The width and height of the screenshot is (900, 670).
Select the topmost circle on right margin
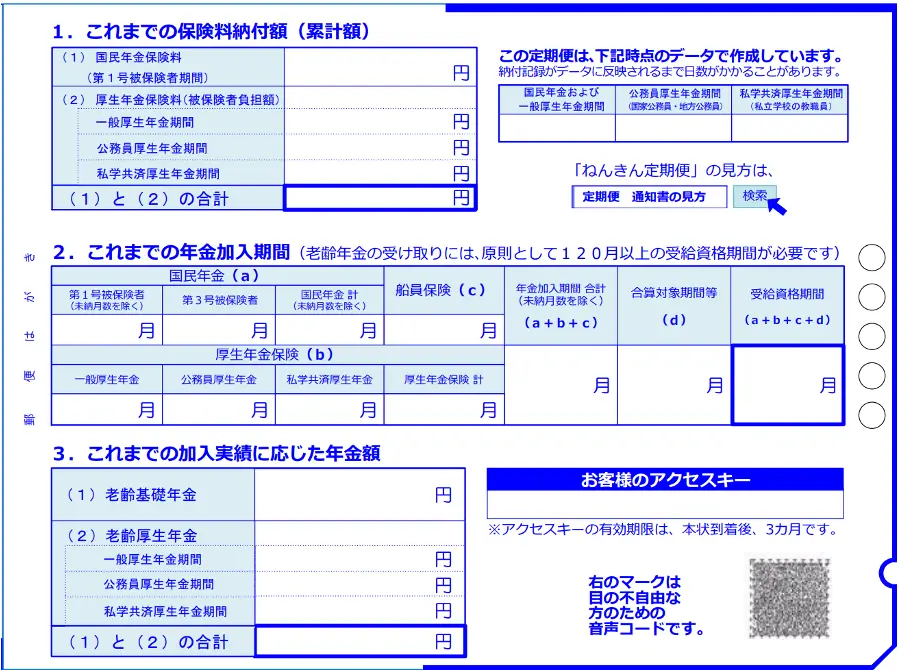(872, 258)
